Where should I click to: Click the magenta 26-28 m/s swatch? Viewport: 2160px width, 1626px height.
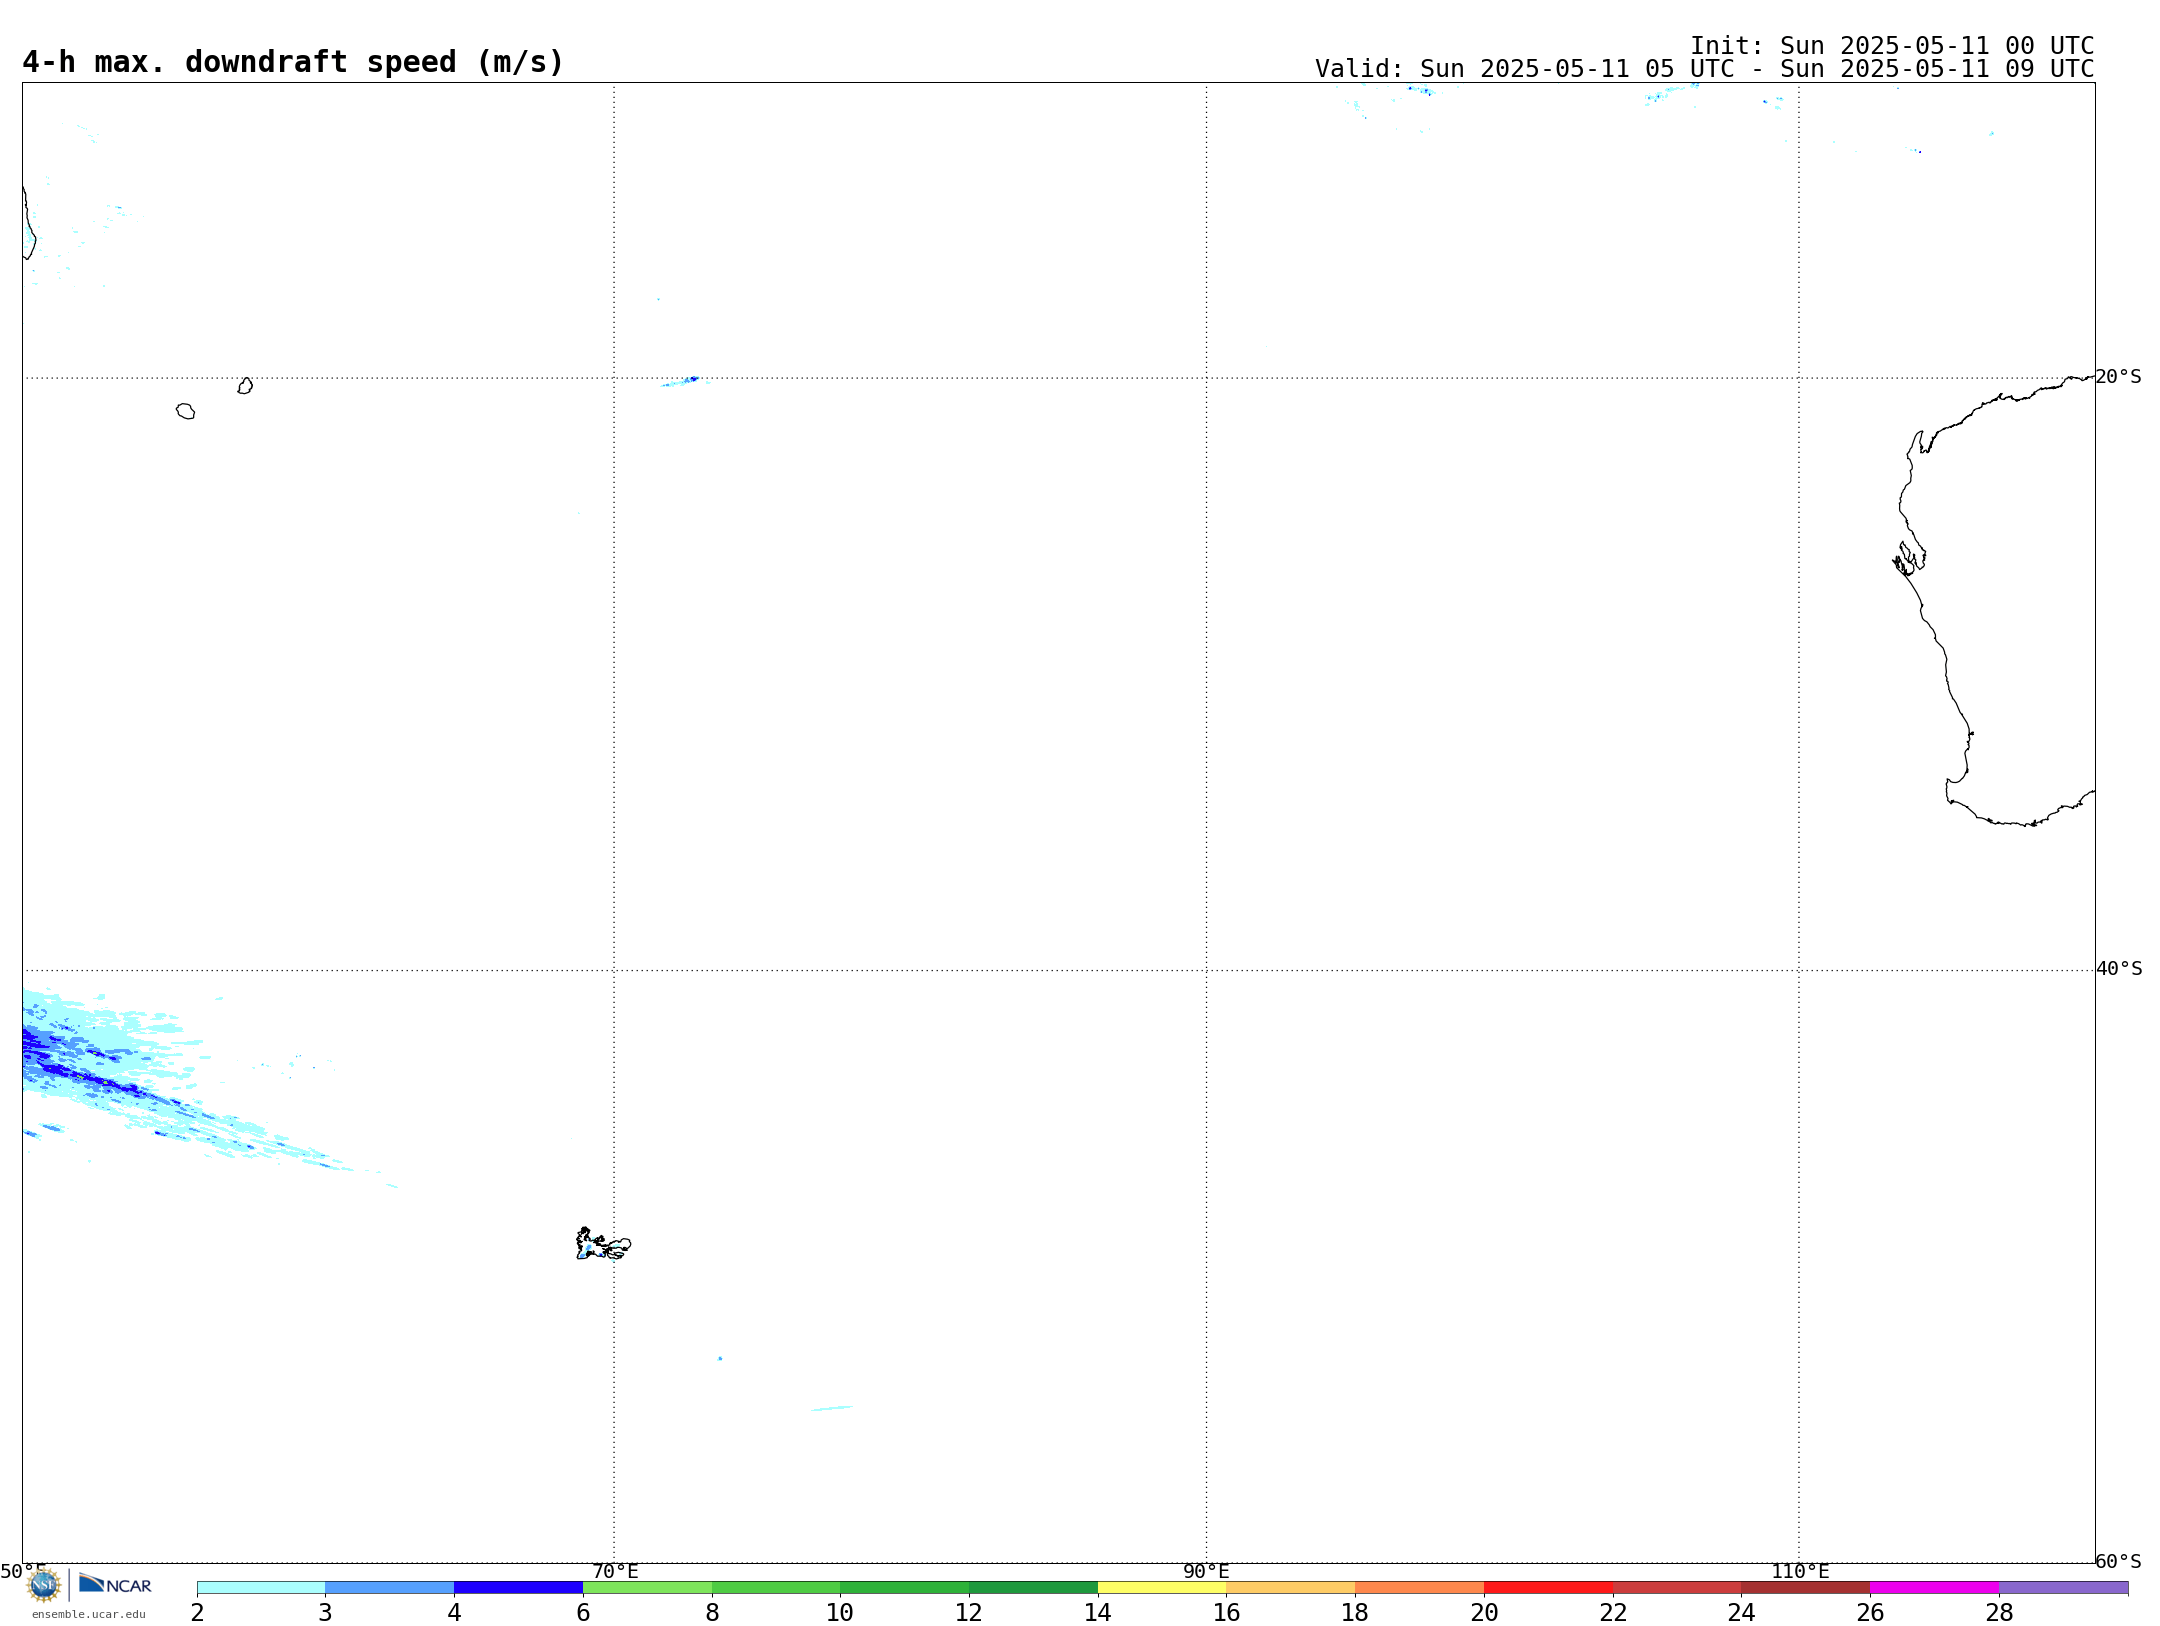click(x=1935, y=1588)
